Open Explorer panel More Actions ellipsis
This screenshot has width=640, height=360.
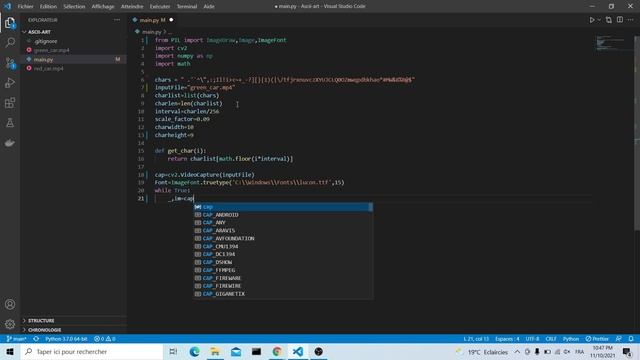tap(117, 20)
